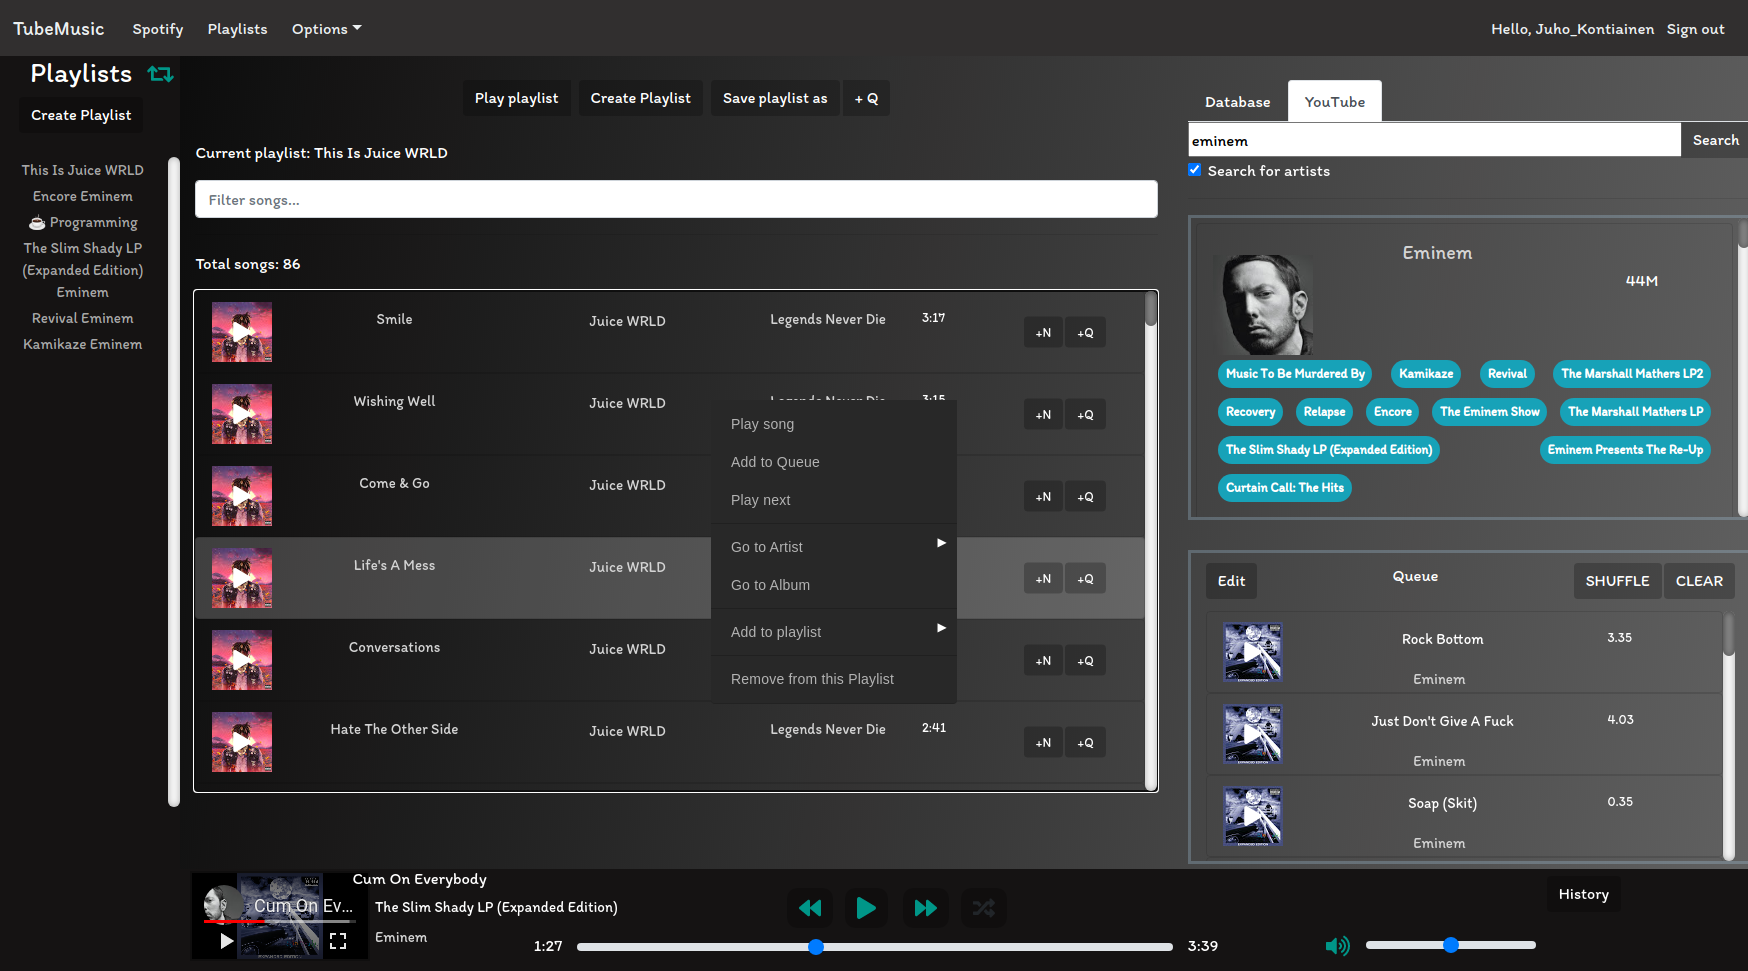Image resolution: width=1748 pixels, height=971 pixels.
Task: Open Curtain Call: The Hits tag
Action: 1285,488
